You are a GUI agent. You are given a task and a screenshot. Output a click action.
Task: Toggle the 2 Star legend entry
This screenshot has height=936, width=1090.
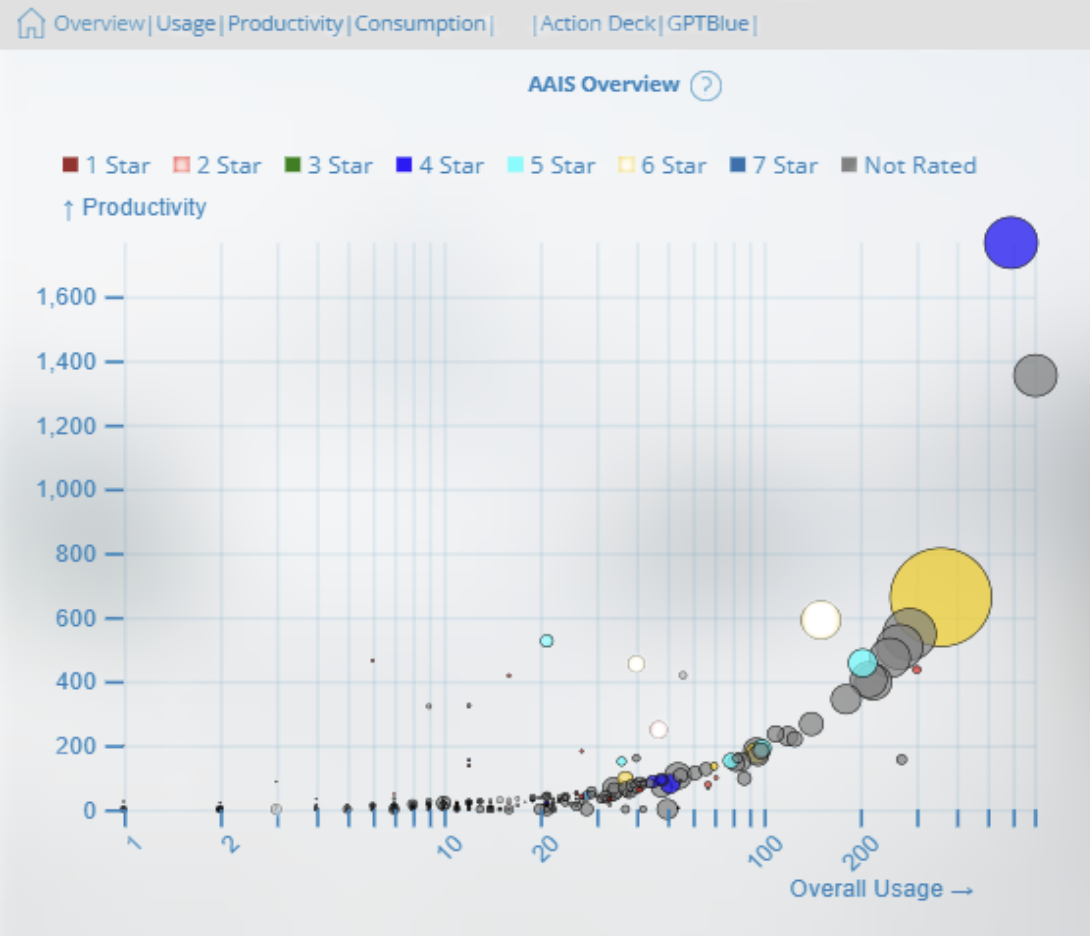coord(218,166)
